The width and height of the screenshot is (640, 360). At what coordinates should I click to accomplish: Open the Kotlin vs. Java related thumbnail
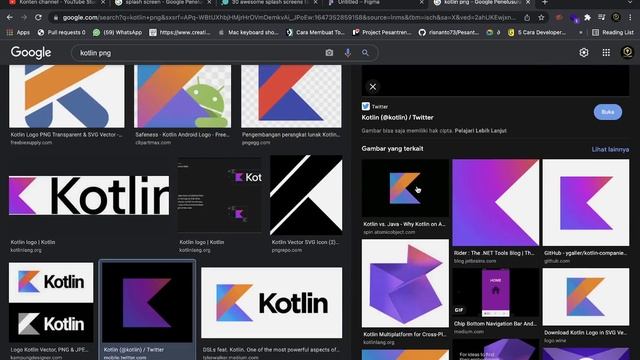(x=405, y=188)
